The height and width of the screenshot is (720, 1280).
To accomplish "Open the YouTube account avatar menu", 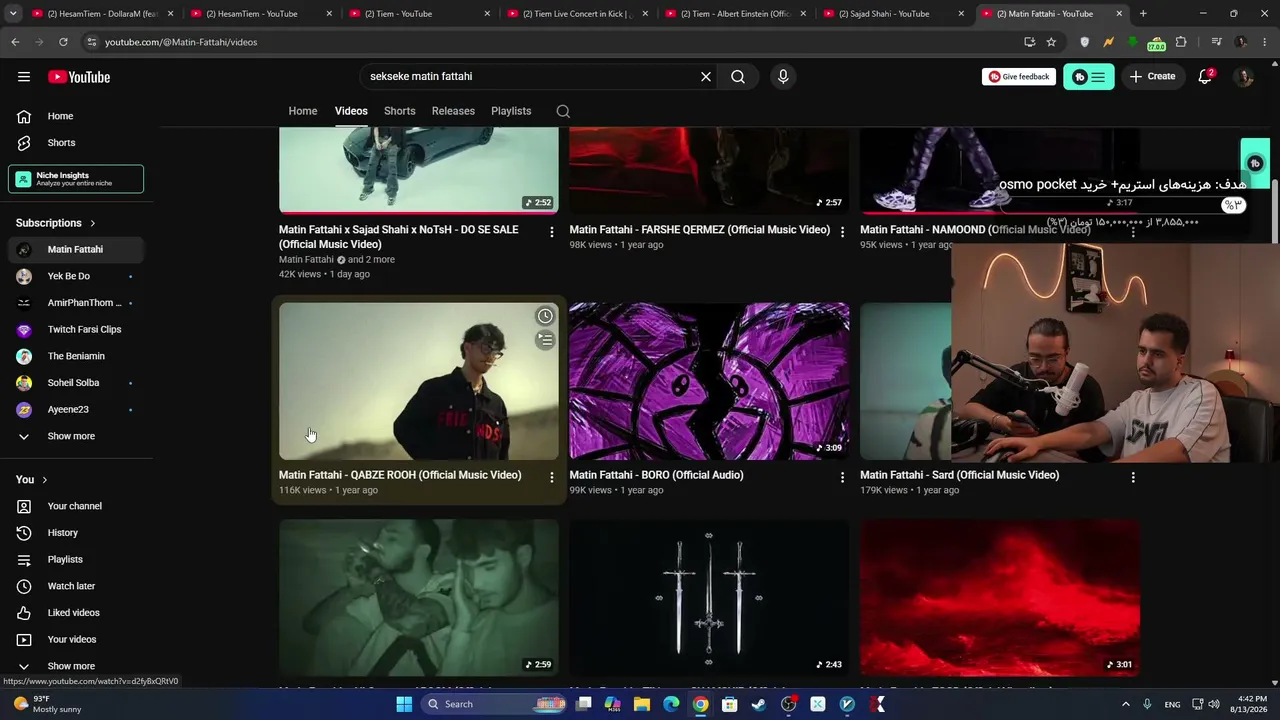I will pyautogui.click(x=1244, y=76).
